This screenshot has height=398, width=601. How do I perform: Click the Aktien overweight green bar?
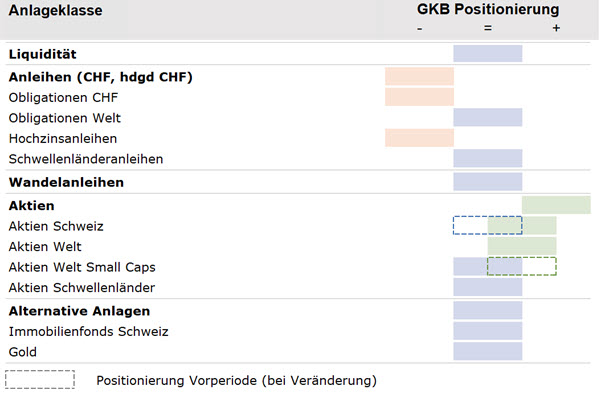pos(556,205)
